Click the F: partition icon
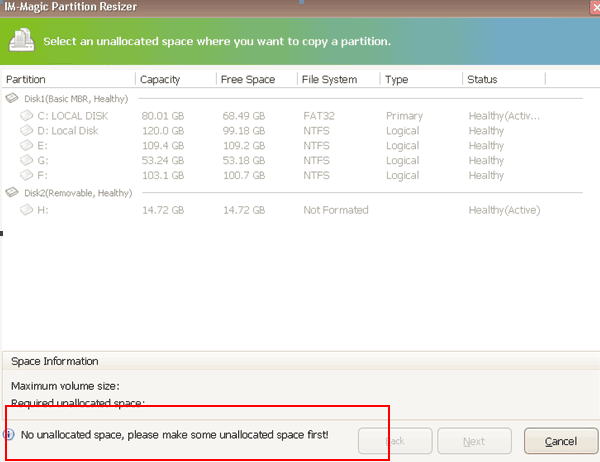Viewport: 600px width, 462px height. coord(27,175)
